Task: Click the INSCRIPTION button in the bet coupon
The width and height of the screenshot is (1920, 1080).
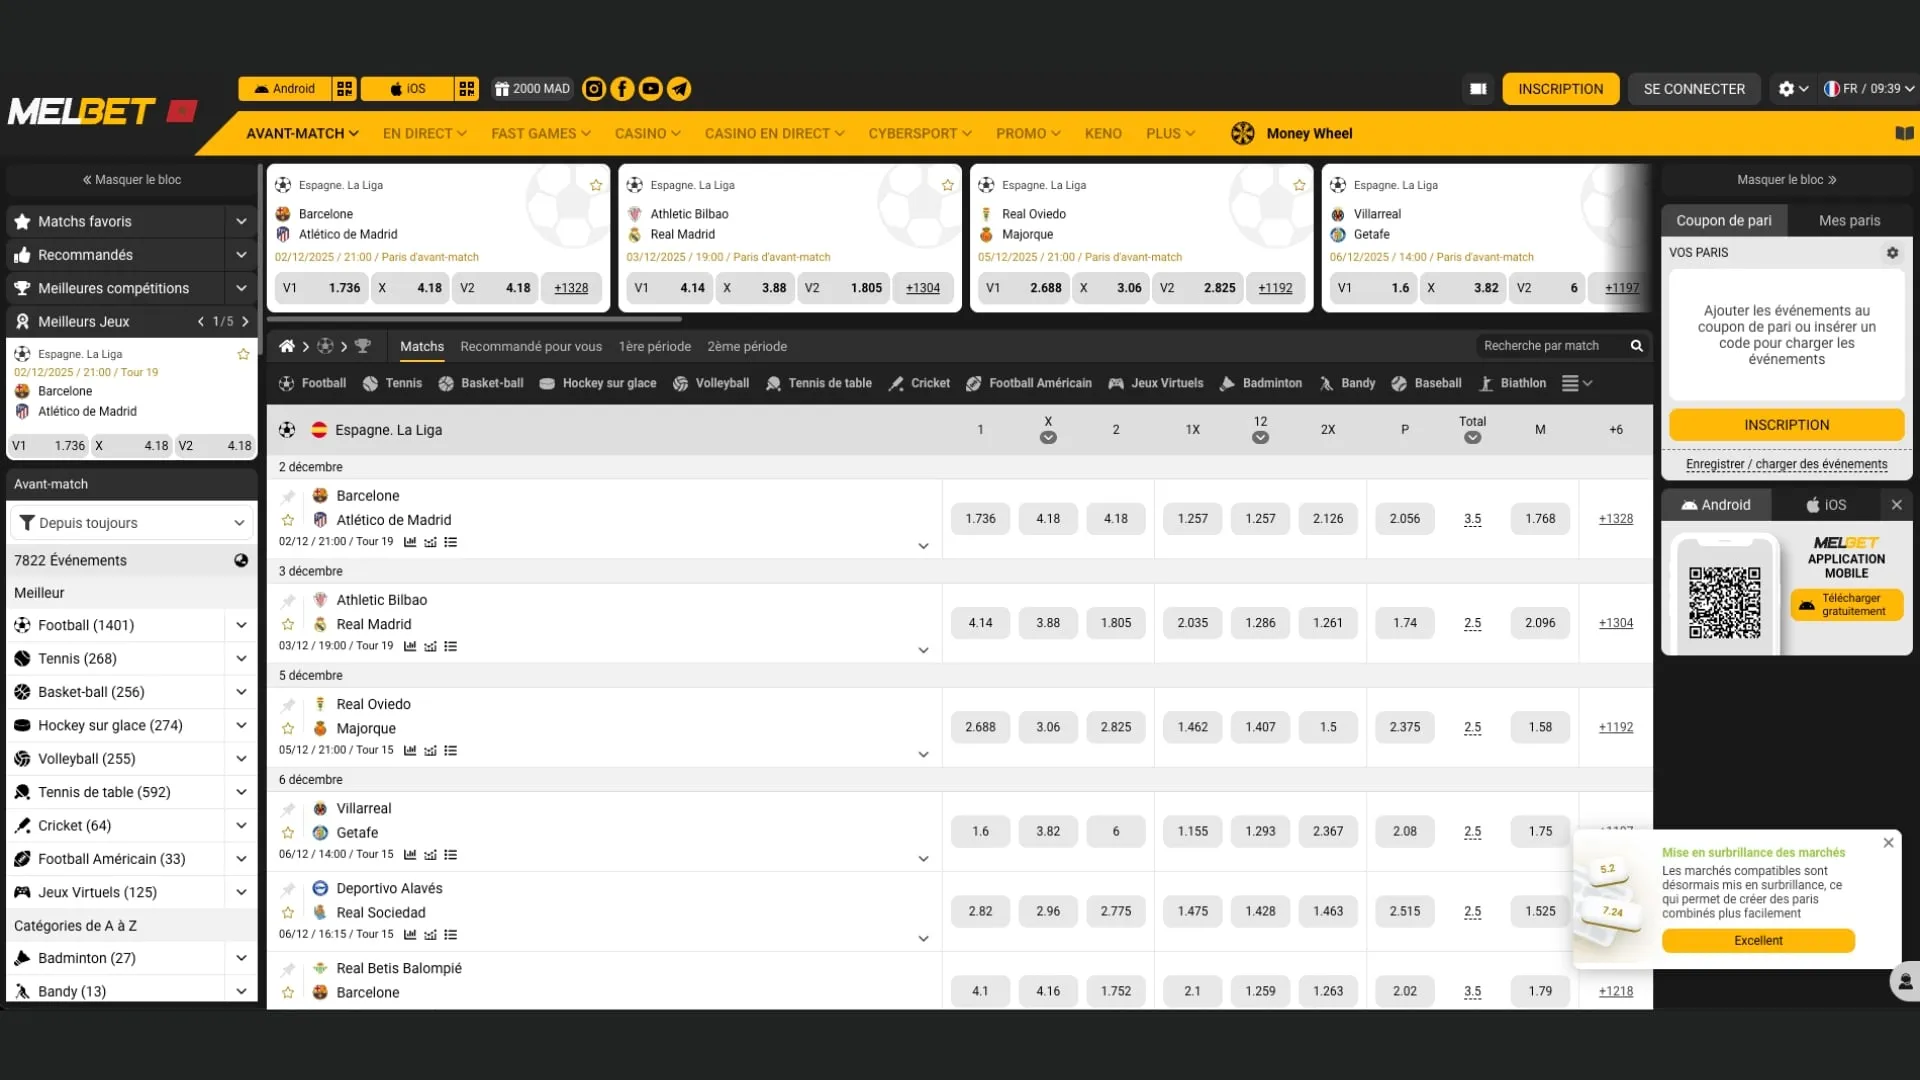Action: (x=1786, y=424)
